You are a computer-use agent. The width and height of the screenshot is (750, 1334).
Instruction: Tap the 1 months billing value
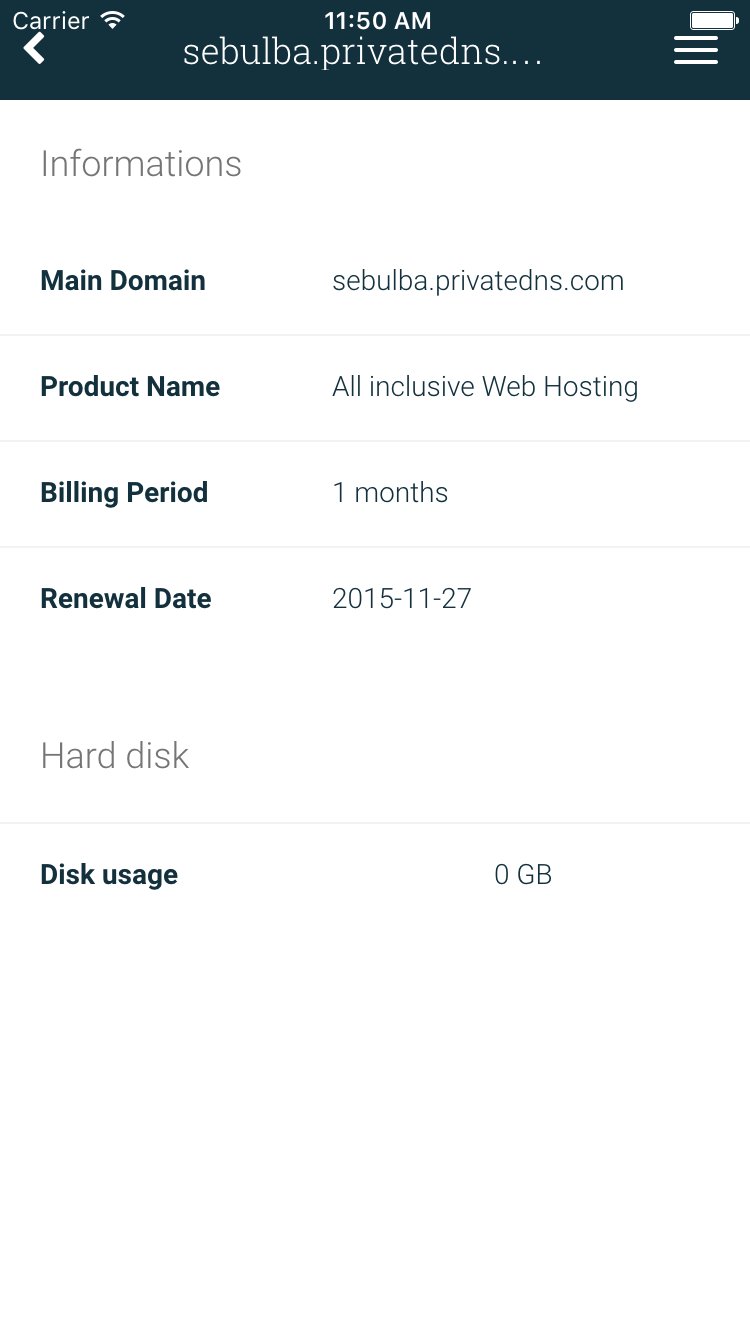click(x=390, y=493)
